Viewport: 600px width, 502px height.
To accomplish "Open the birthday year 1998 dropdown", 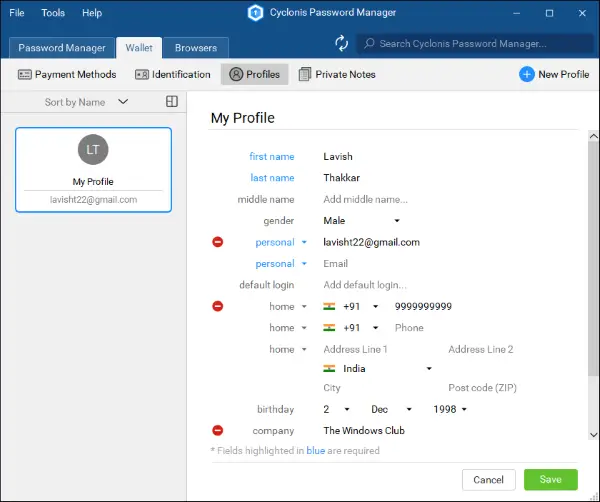I will [x=450, y=409].
